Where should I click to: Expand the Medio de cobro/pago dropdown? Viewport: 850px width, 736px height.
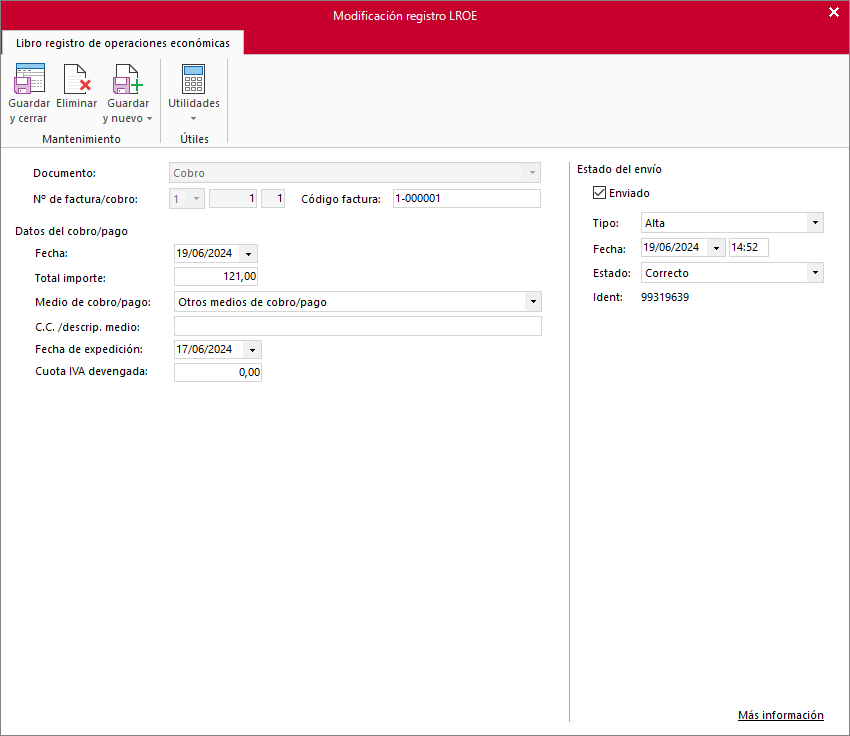pyautogui.click(x=533, y=302)
